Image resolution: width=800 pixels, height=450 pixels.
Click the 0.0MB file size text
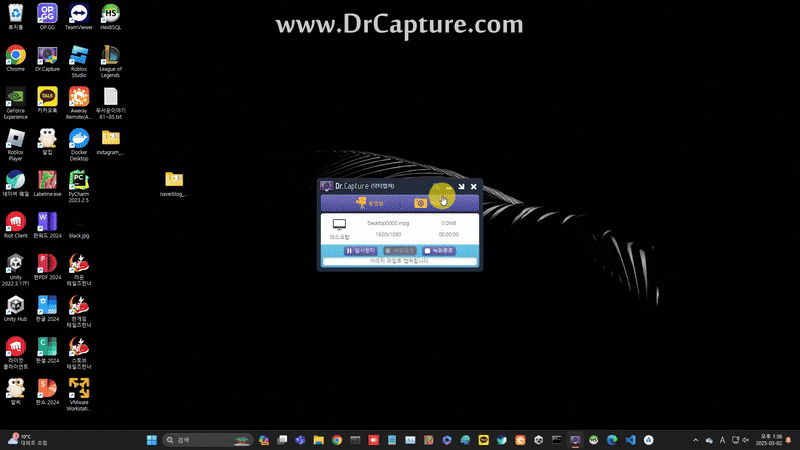448,223
